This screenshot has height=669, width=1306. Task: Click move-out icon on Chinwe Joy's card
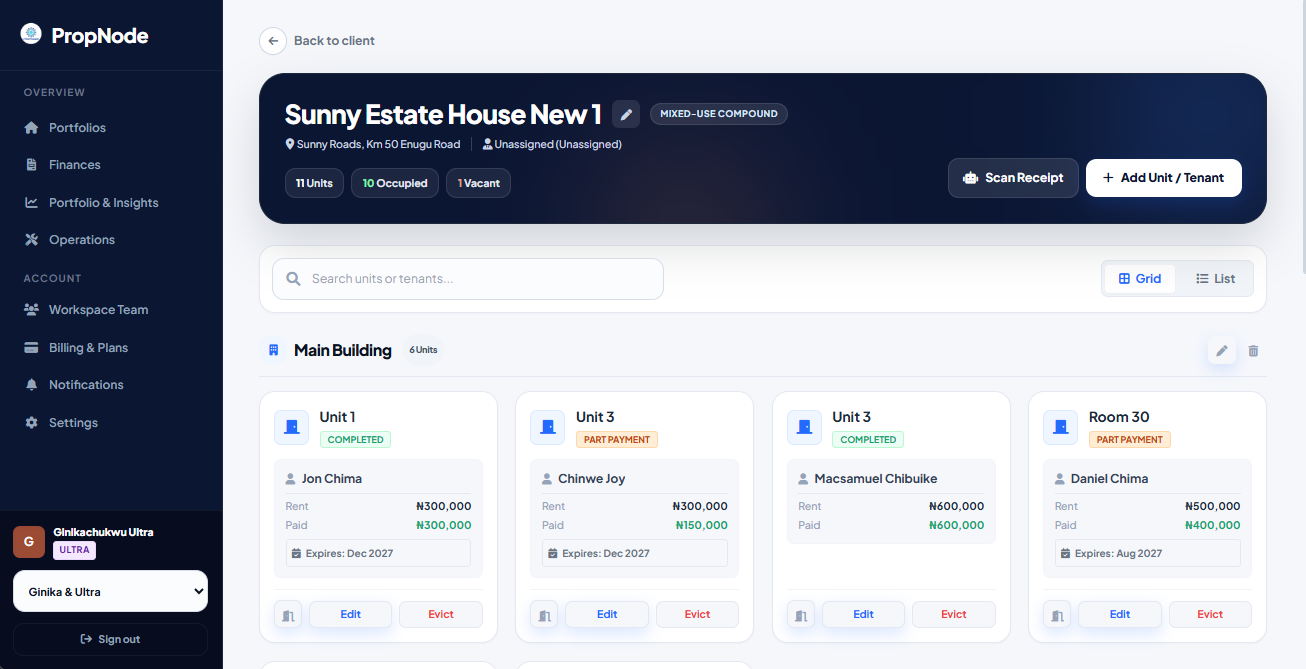pyautogui.click(x=544, y=614)
